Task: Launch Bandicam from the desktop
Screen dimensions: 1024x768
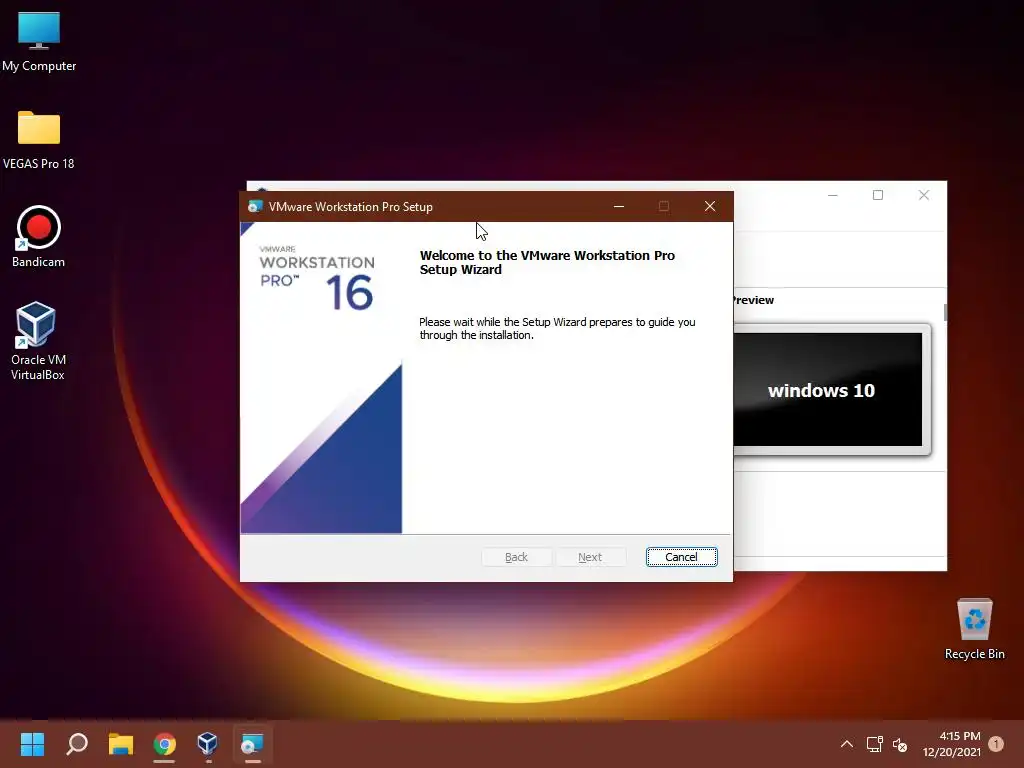Action: coord(39,236)
